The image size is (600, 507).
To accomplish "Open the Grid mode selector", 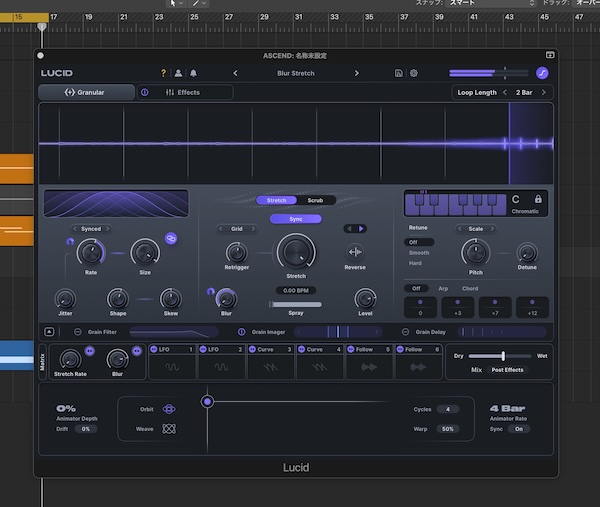I will [236, 229].
